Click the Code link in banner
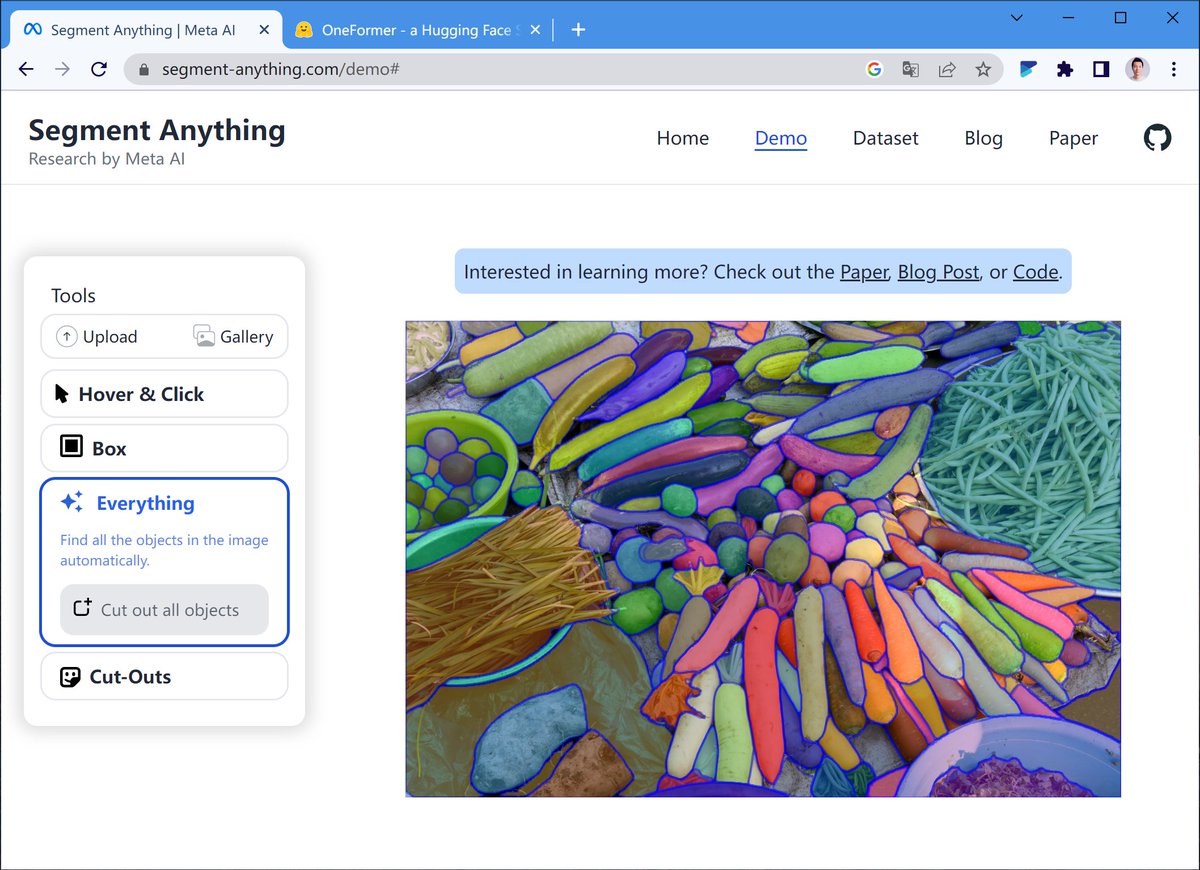This screenshot has height=870, width=1200. (x=1035, y=272)
